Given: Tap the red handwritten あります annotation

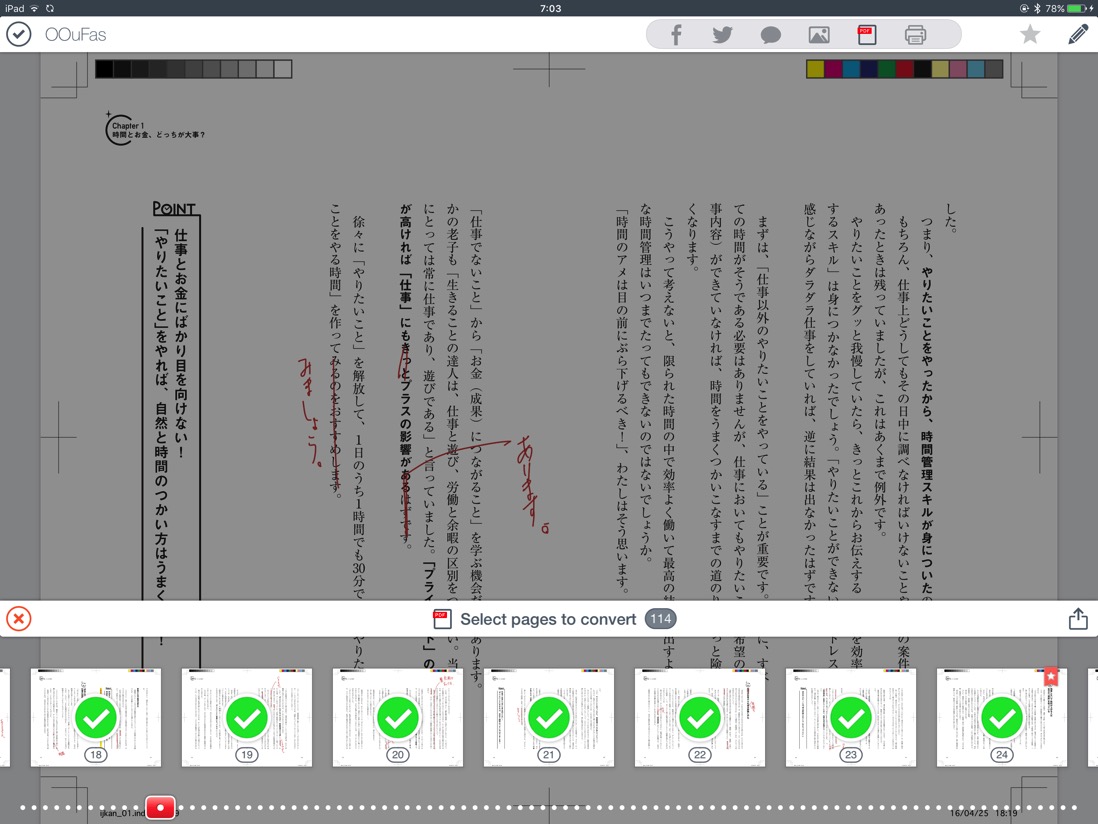Looking at the screenshot, I should (x=532, y=484).
